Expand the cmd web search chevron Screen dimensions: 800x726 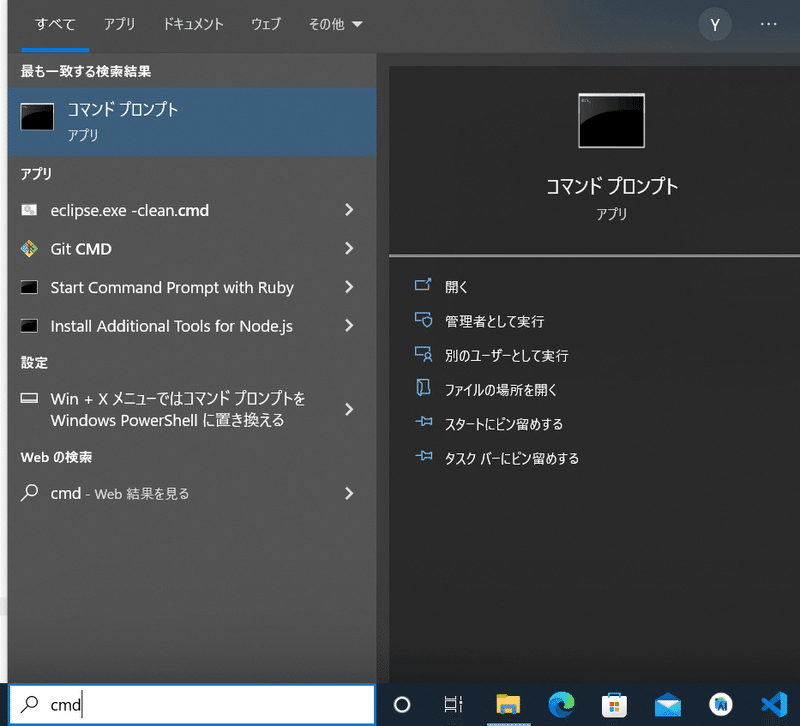click(x=349, y=493)
